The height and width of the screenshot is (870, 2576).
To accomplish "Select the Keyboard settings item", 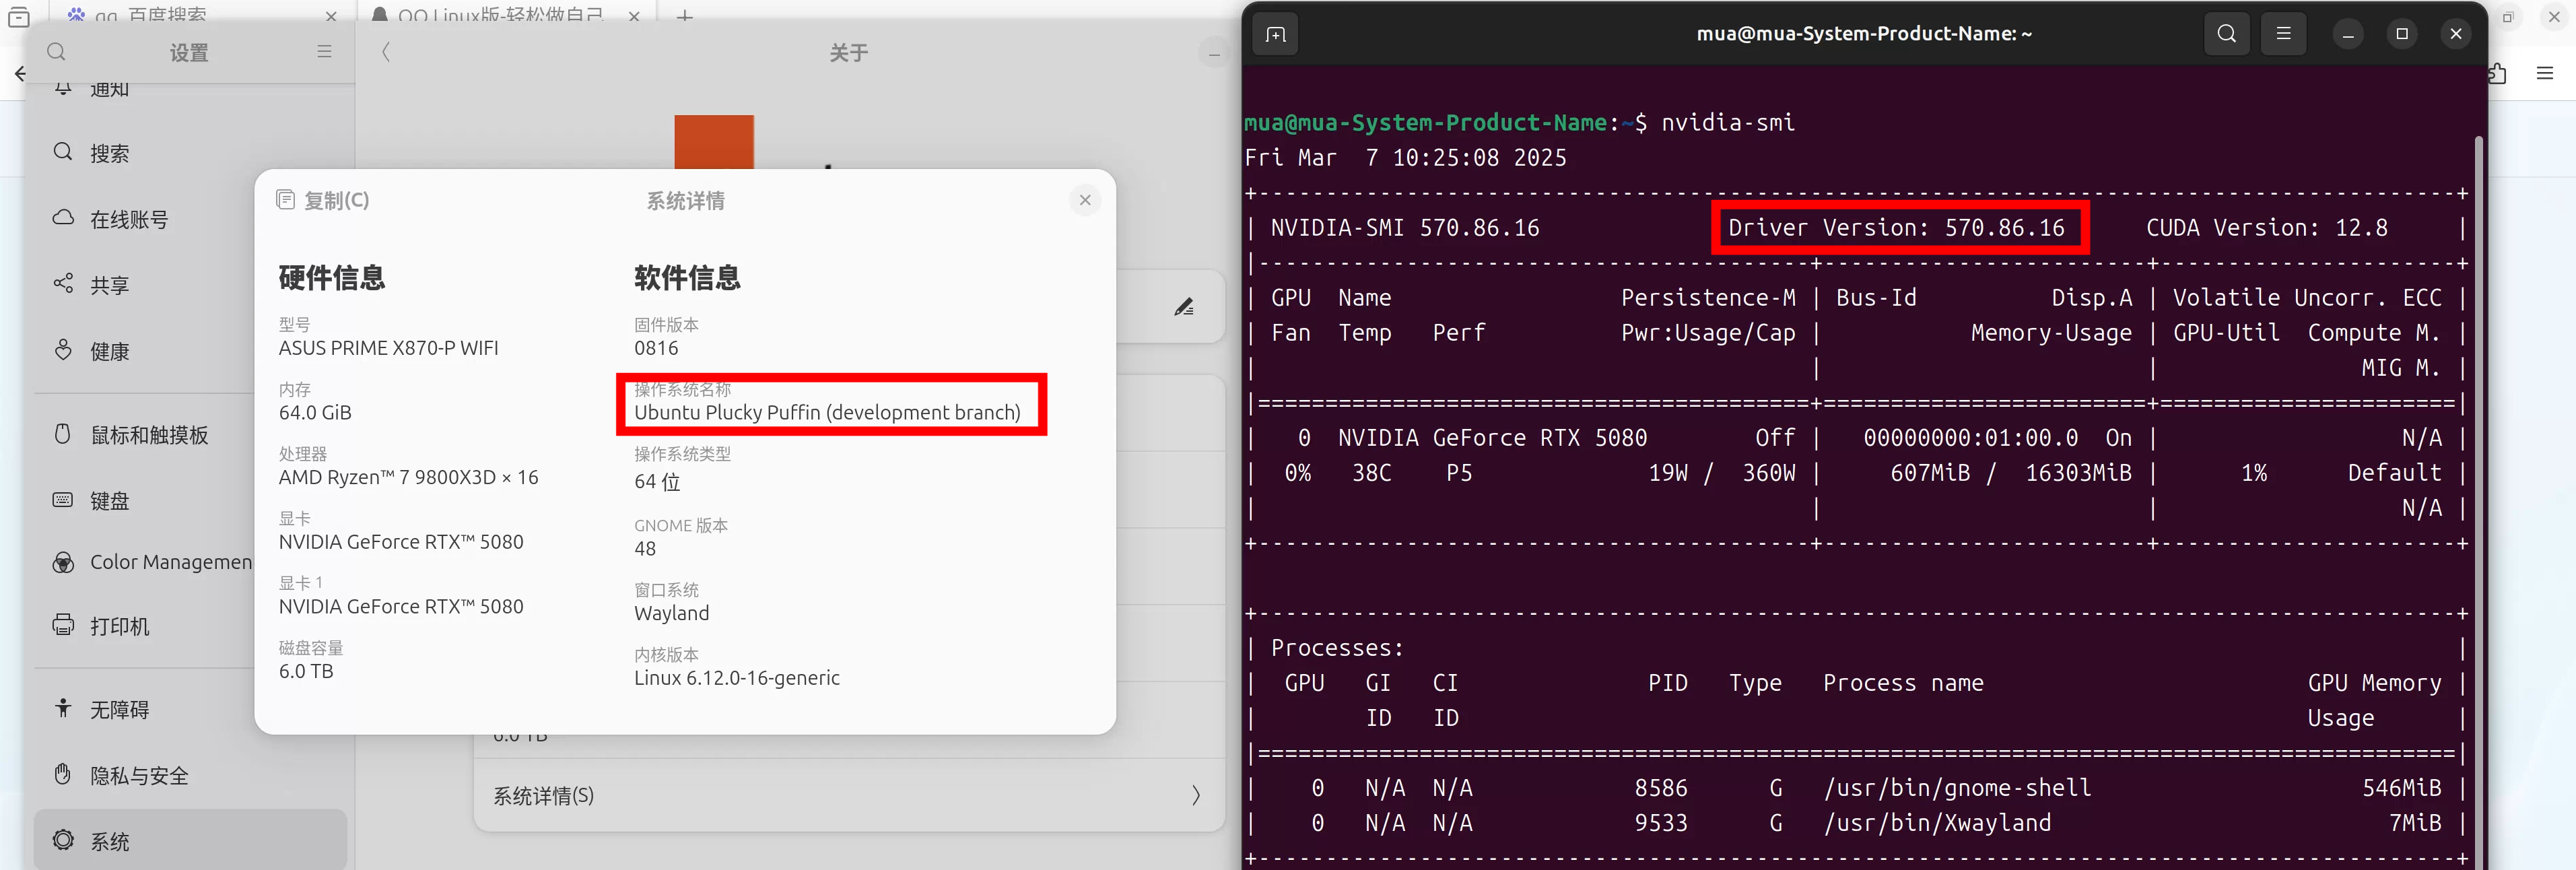I will click(109, 501).
